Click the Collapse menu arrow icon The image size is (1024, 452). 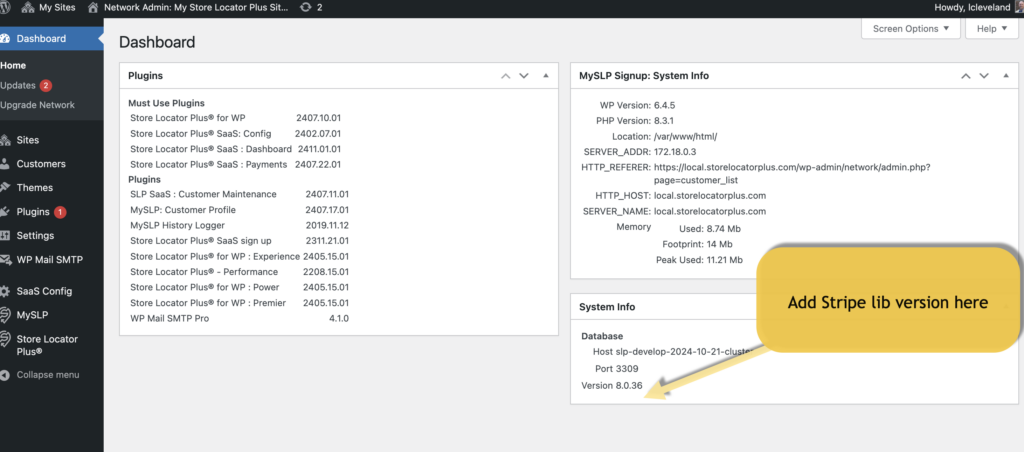point(5,375)
